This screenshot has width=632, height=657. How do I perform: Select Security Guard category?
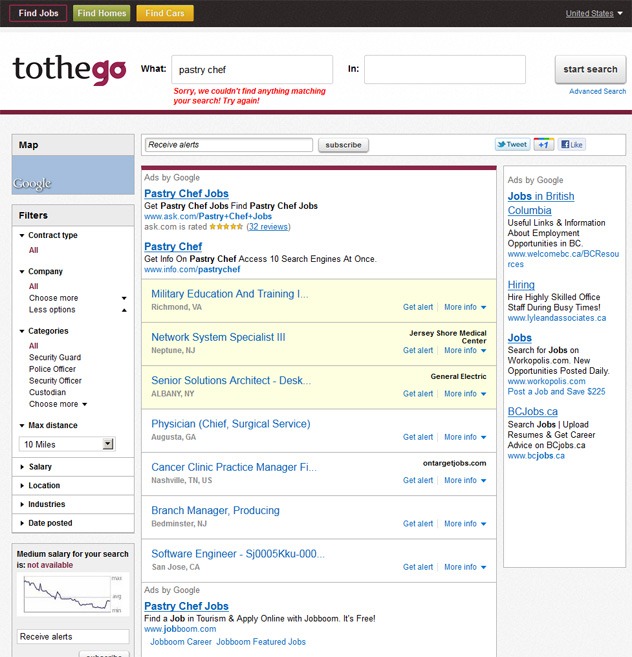coord(55,357)
